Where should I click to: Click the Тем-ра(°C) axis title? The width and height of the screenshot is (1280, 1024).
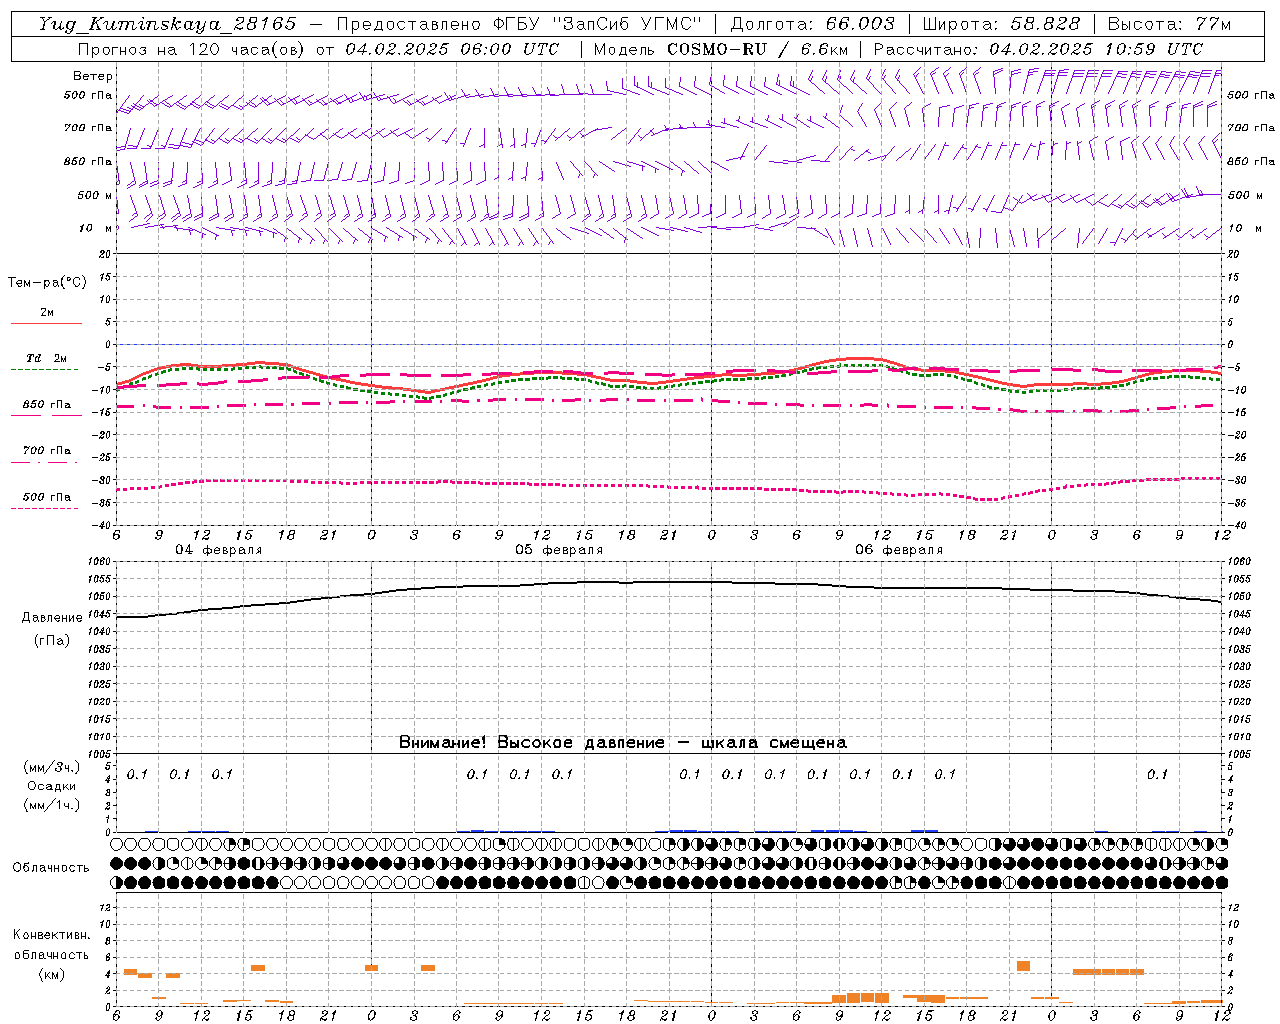[47, 283]
